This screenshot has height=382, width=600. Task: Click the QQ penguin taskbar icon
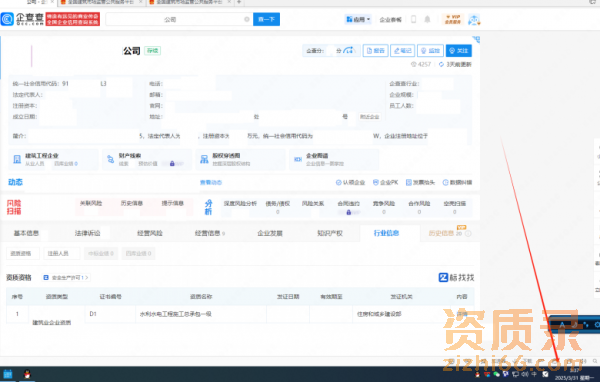point(27,374)
